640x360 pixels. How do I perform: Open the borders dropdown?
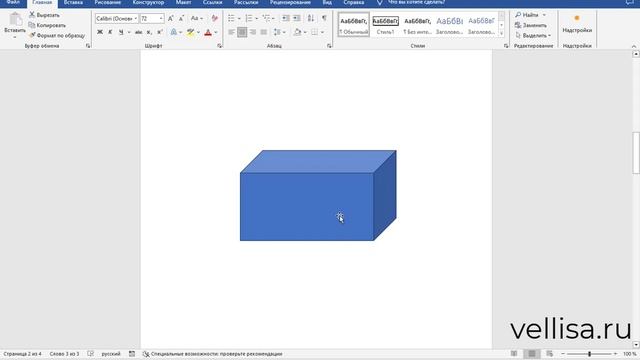(x=322, y=32)
